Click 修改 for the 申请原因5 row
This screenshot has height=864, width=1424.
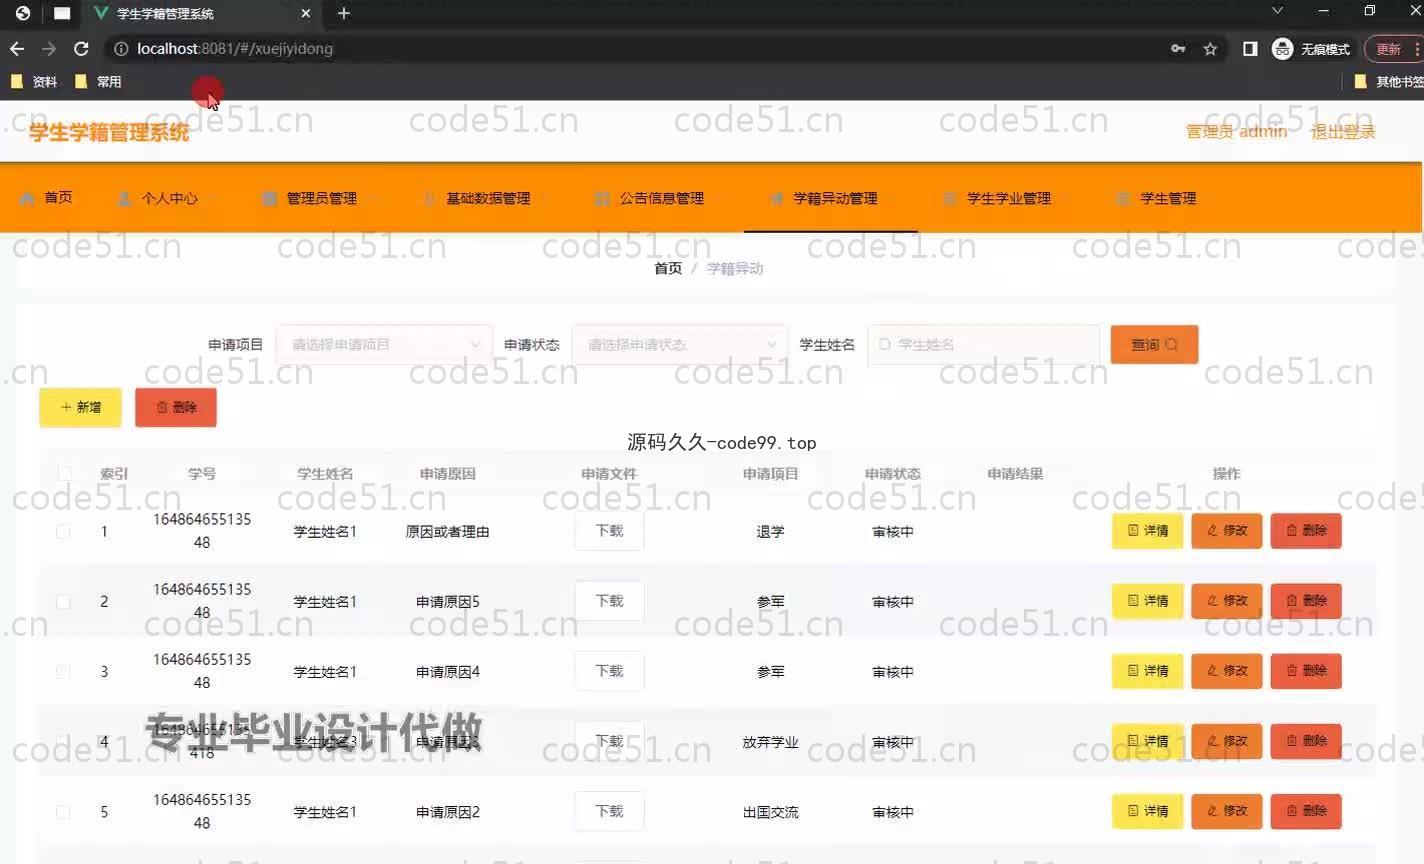1227,601
